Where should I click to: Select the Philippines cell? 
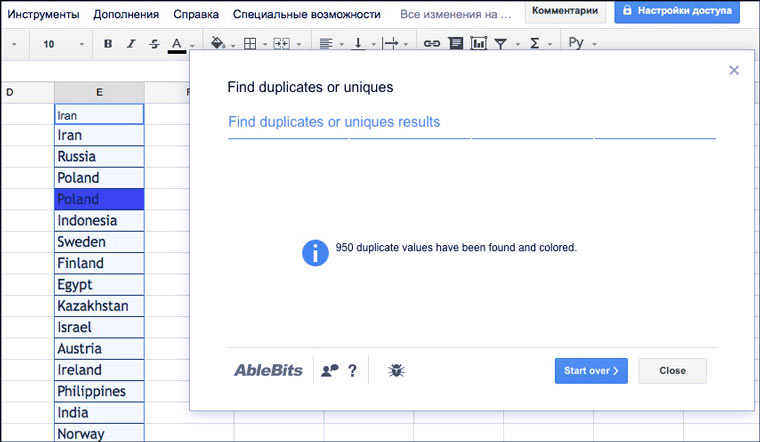pyautogui.click(x=99, y=391)
